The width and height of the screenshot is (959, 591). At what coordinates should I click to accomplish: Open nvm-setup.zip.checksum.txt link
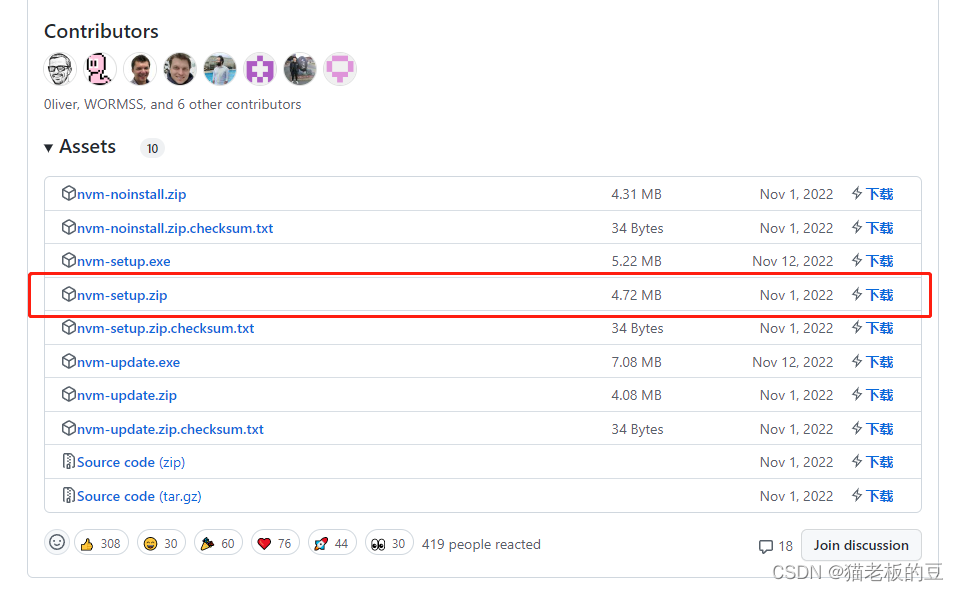[x=165, y=329]
